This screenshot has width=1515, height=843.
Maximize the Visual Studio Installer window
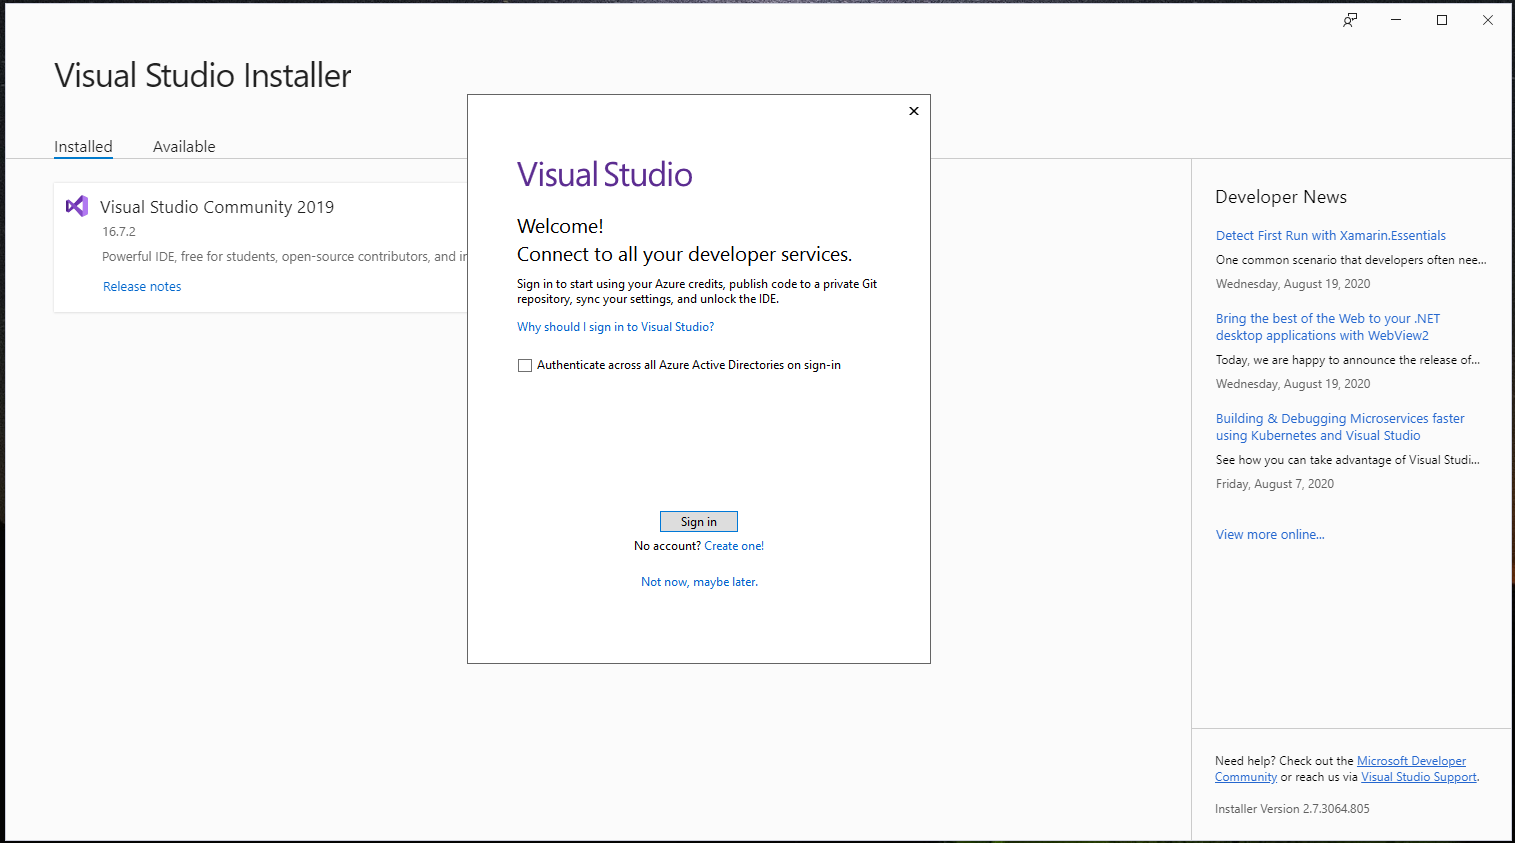tap(1442, 20)
